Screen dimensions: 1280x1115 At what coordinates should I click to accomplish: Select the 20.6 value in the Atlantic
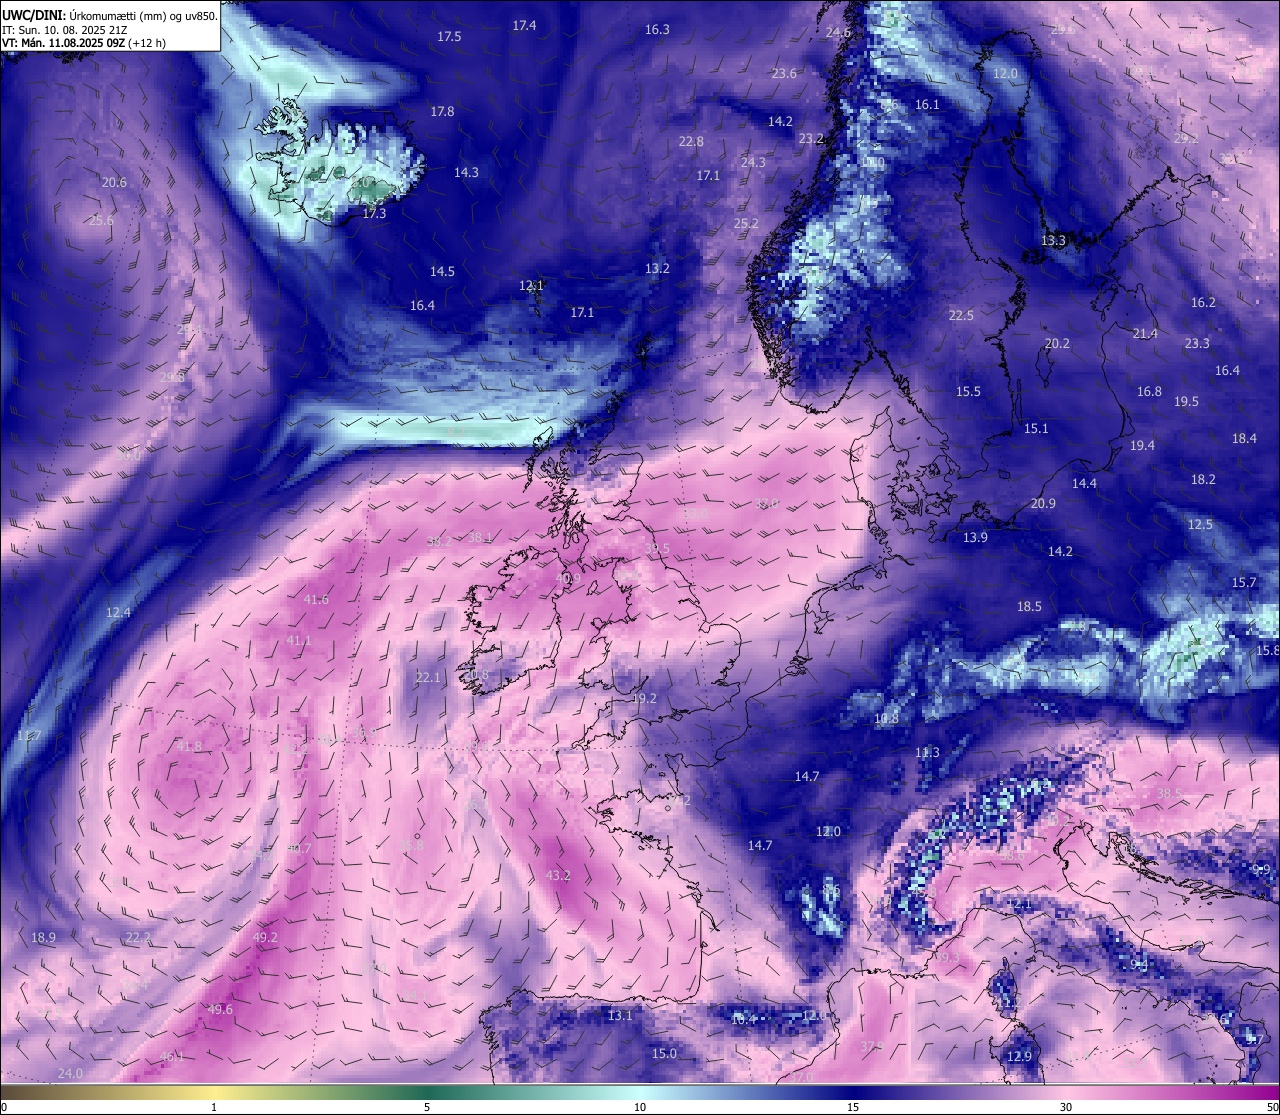(x=114, y=183)
